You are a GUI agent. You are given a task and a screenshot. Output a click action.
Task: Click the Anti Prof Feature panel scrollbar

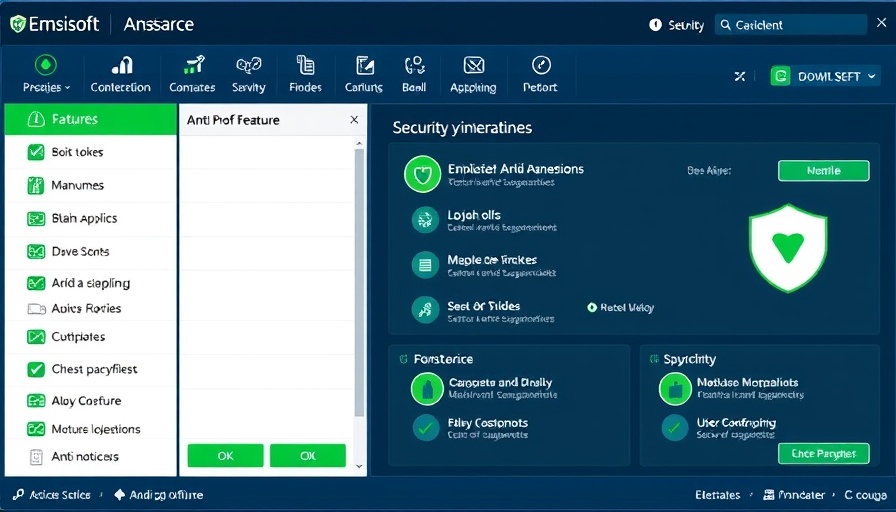(360, 280)
